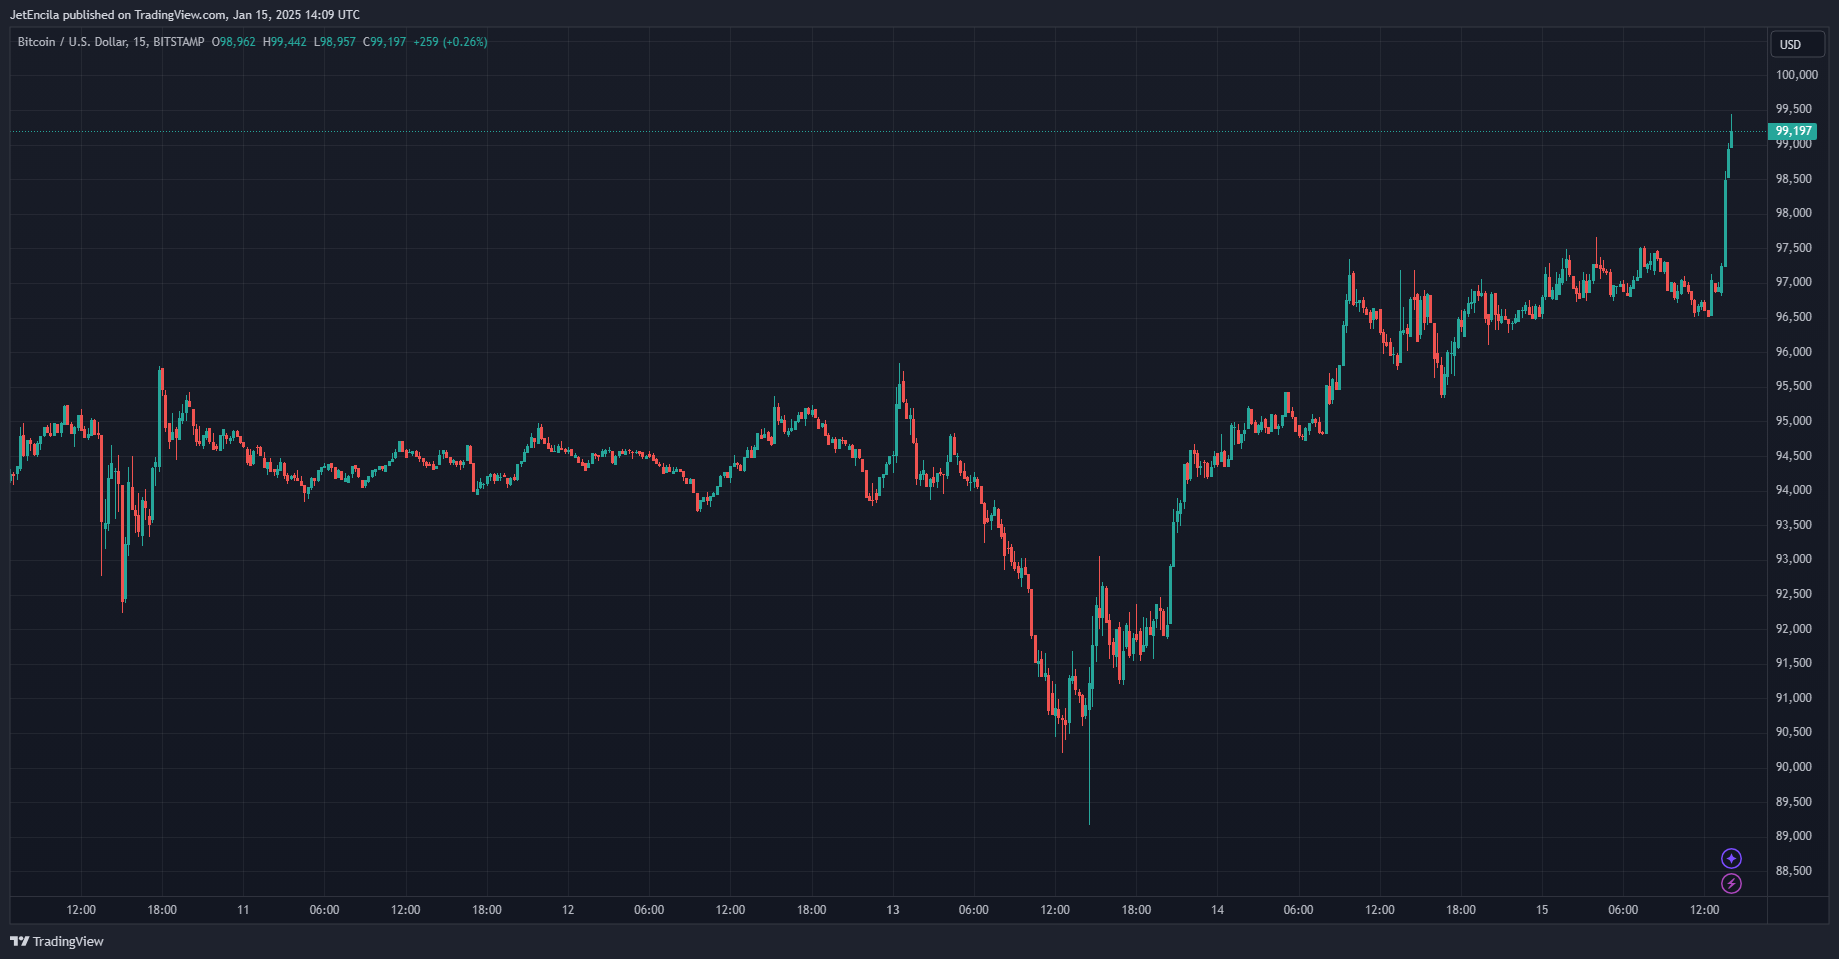Viewport: 1839px width, 959px height.
Task: Click the current price label 99,197
Action: [1793, 131]
